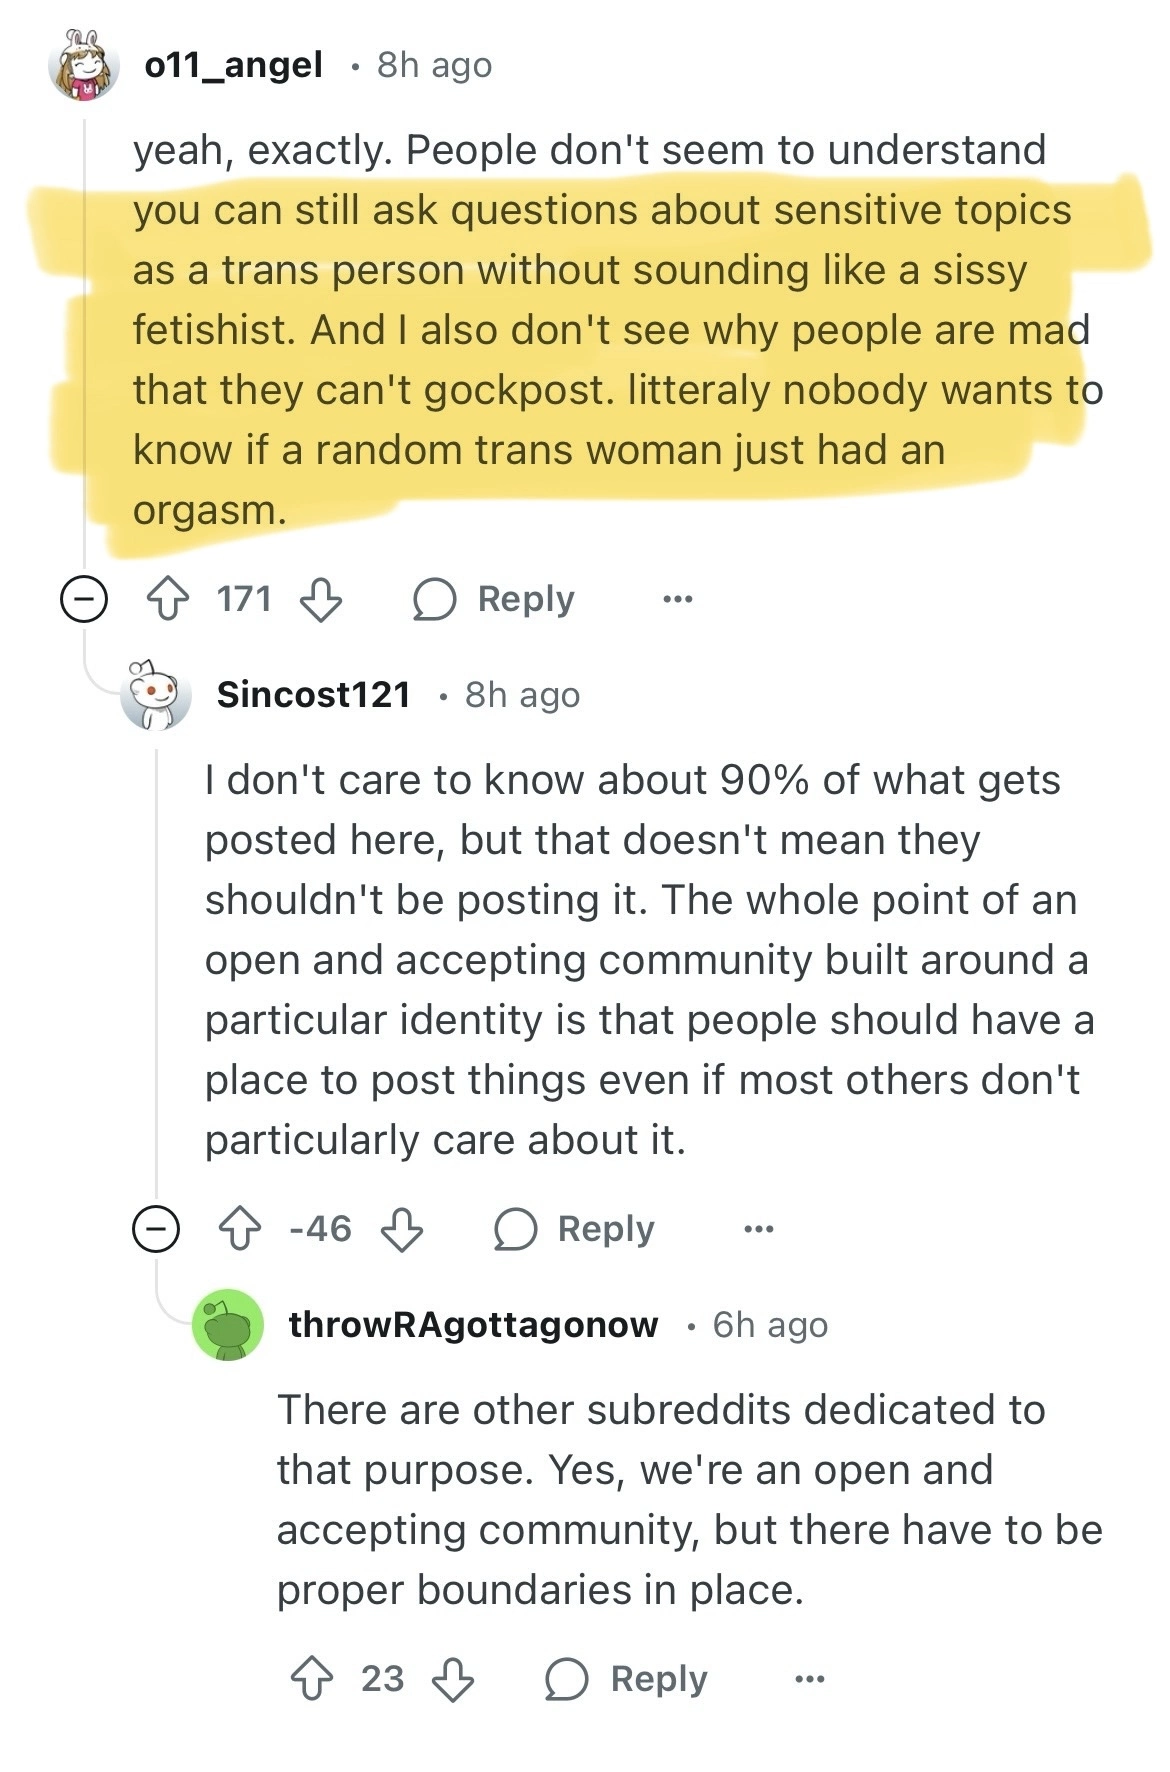This screenshot has height=1772, width=1170.
Task: Downvote Sincost121's comment
Action: click(402, 1229)
